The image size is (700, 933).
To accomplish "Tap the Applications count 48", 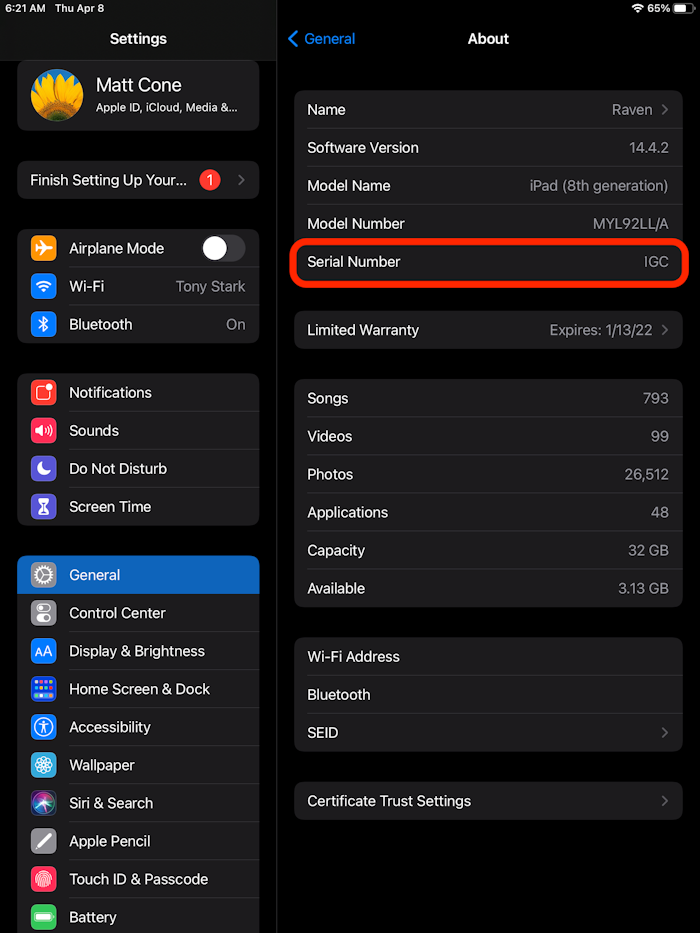I will 660,513.
